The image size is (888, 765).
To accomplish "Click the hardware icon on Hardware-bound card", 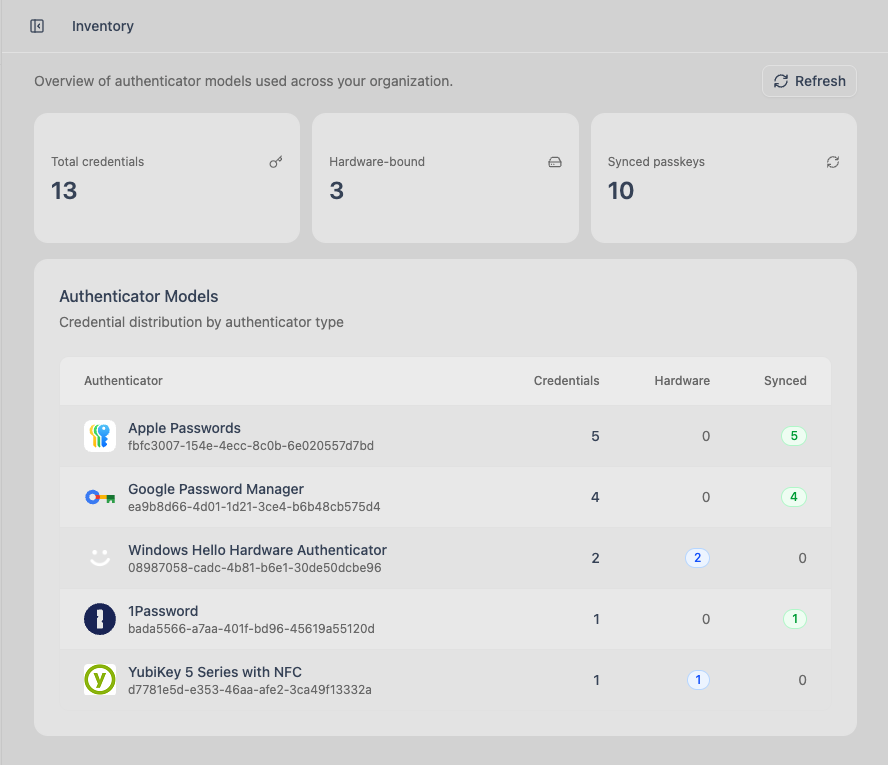I will coord(554,161).
